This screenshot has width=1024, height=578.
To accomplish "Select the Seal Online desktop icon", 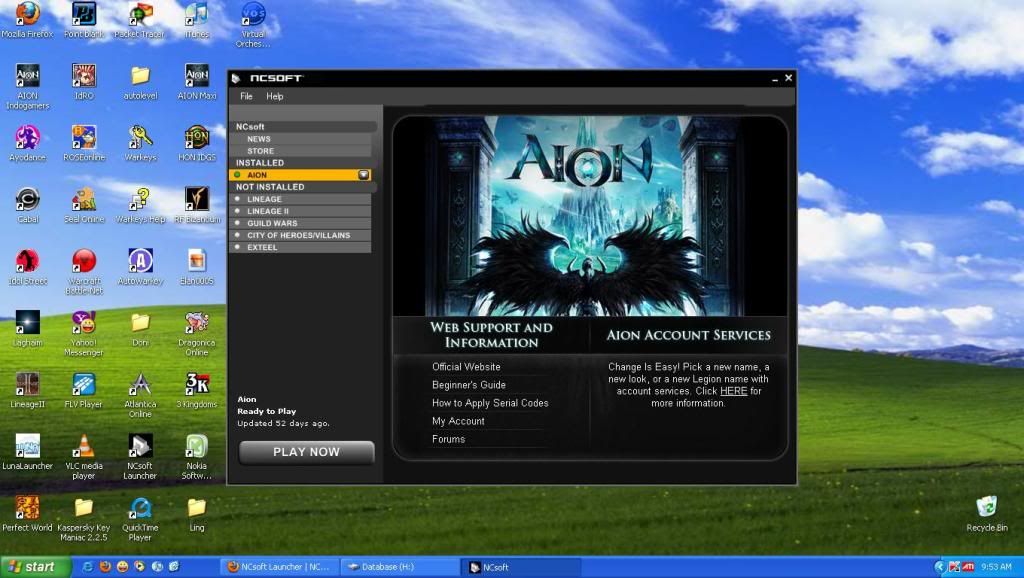I will (84, 205).
